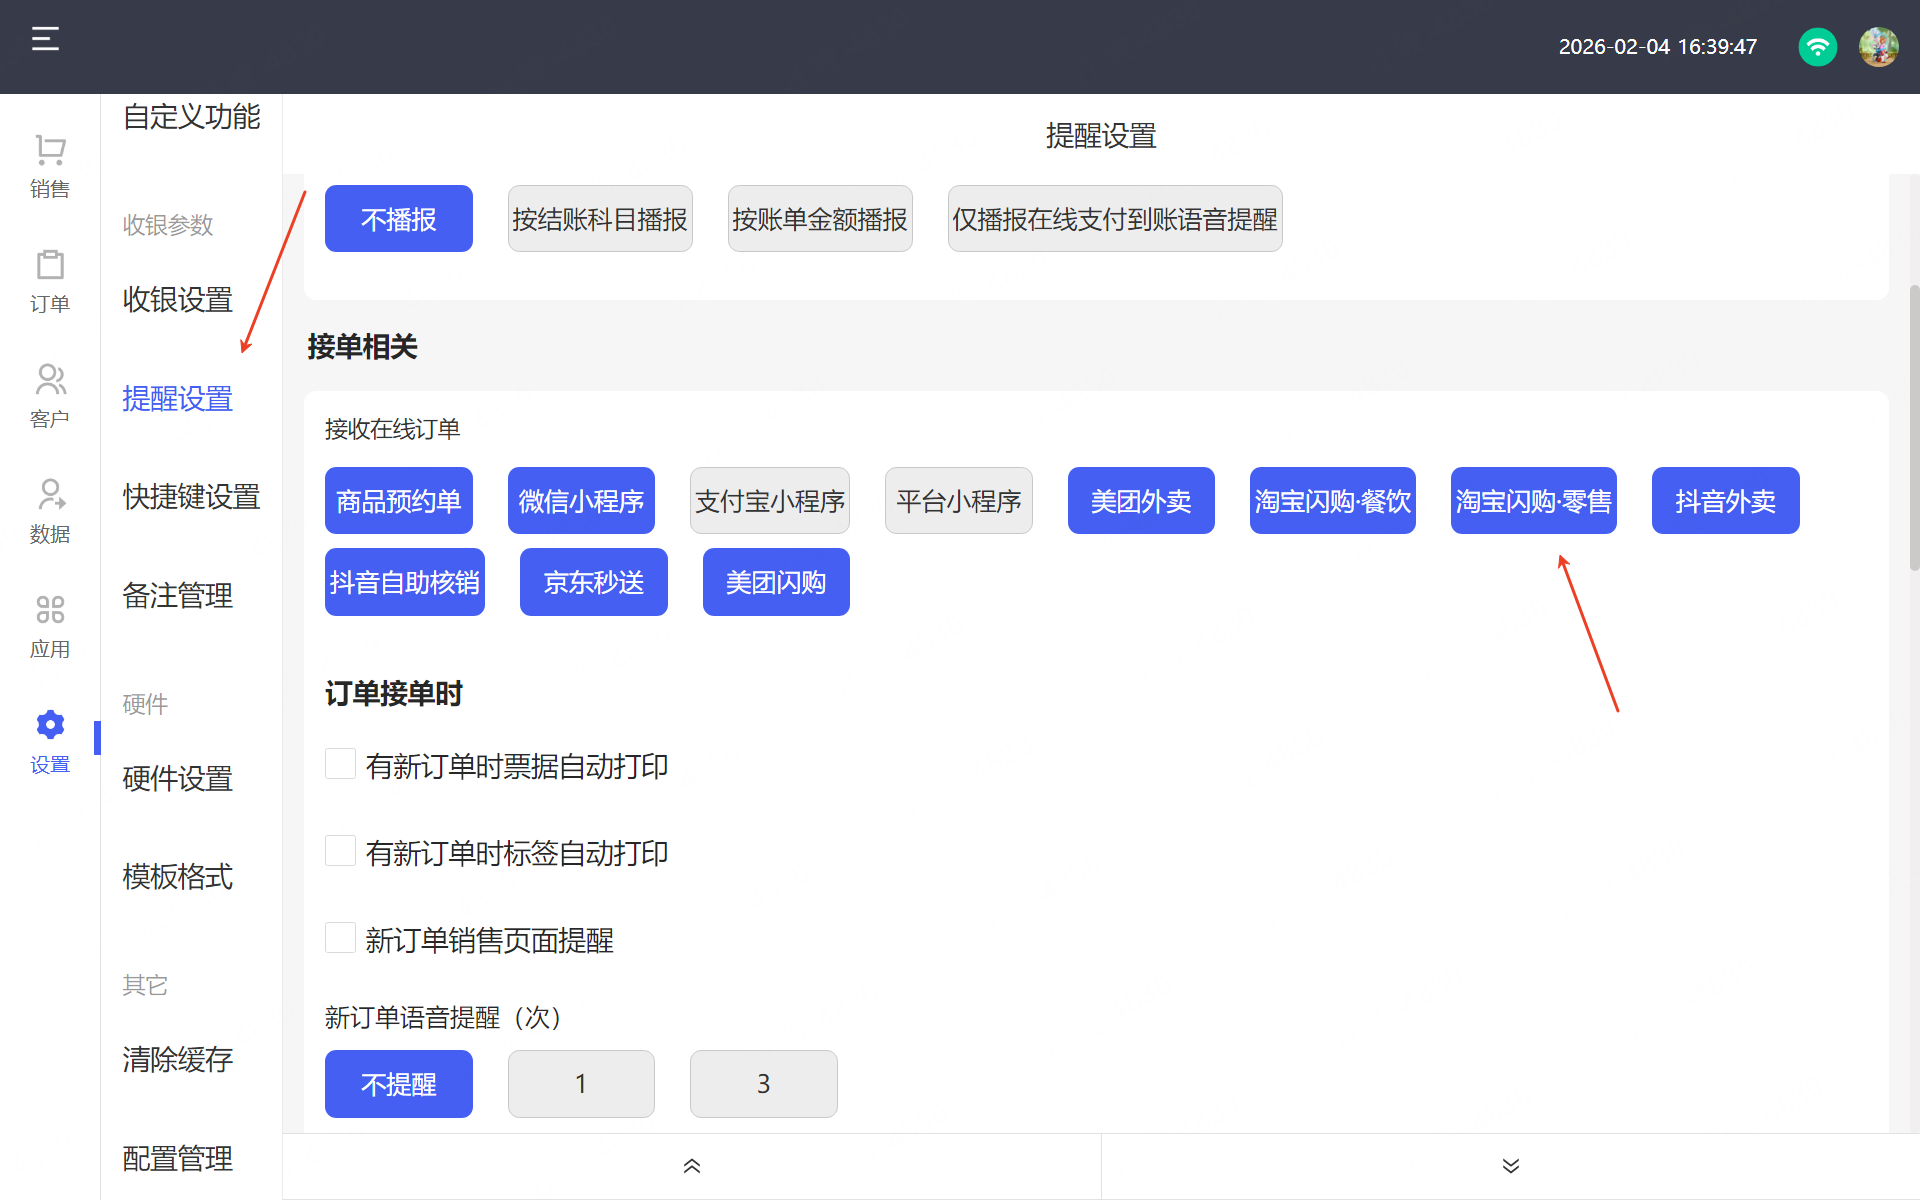This screenshot has width=1920, height=1200.
Task: Set voice reminder count to 3
Action: tap(763, 1084)
